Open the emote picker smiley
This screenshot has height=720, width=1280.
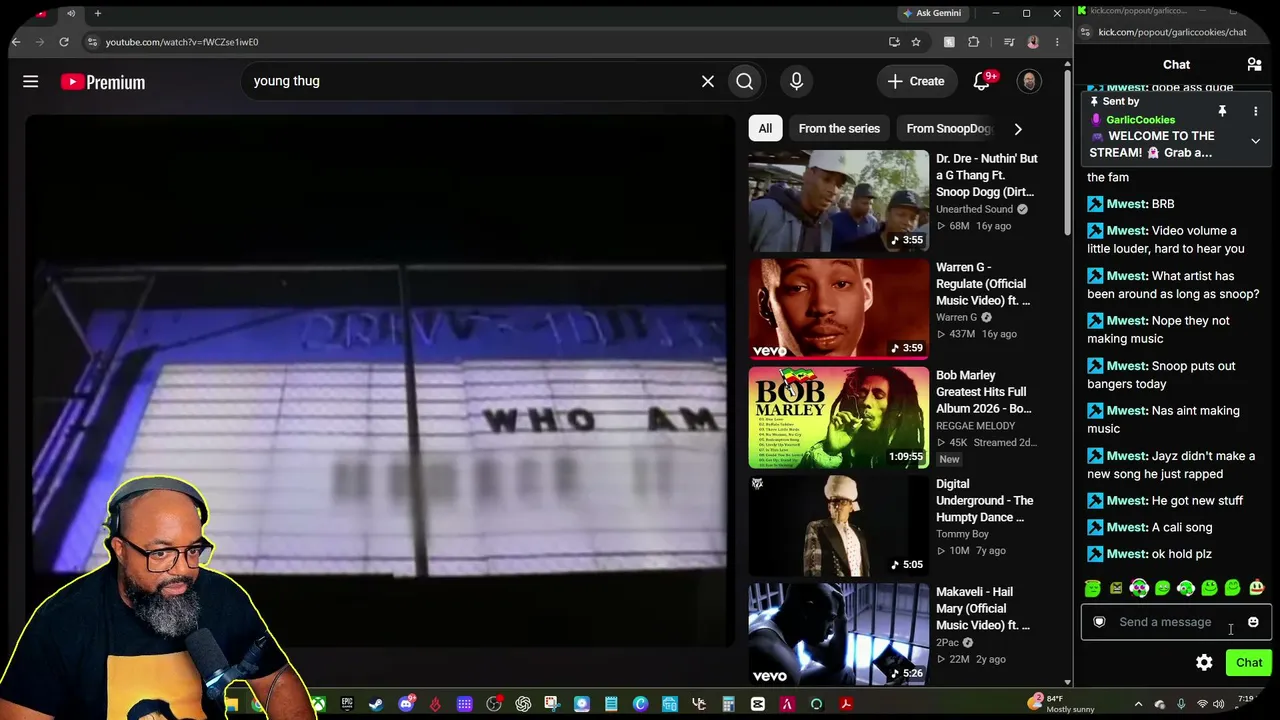(x=1253, y=622)
